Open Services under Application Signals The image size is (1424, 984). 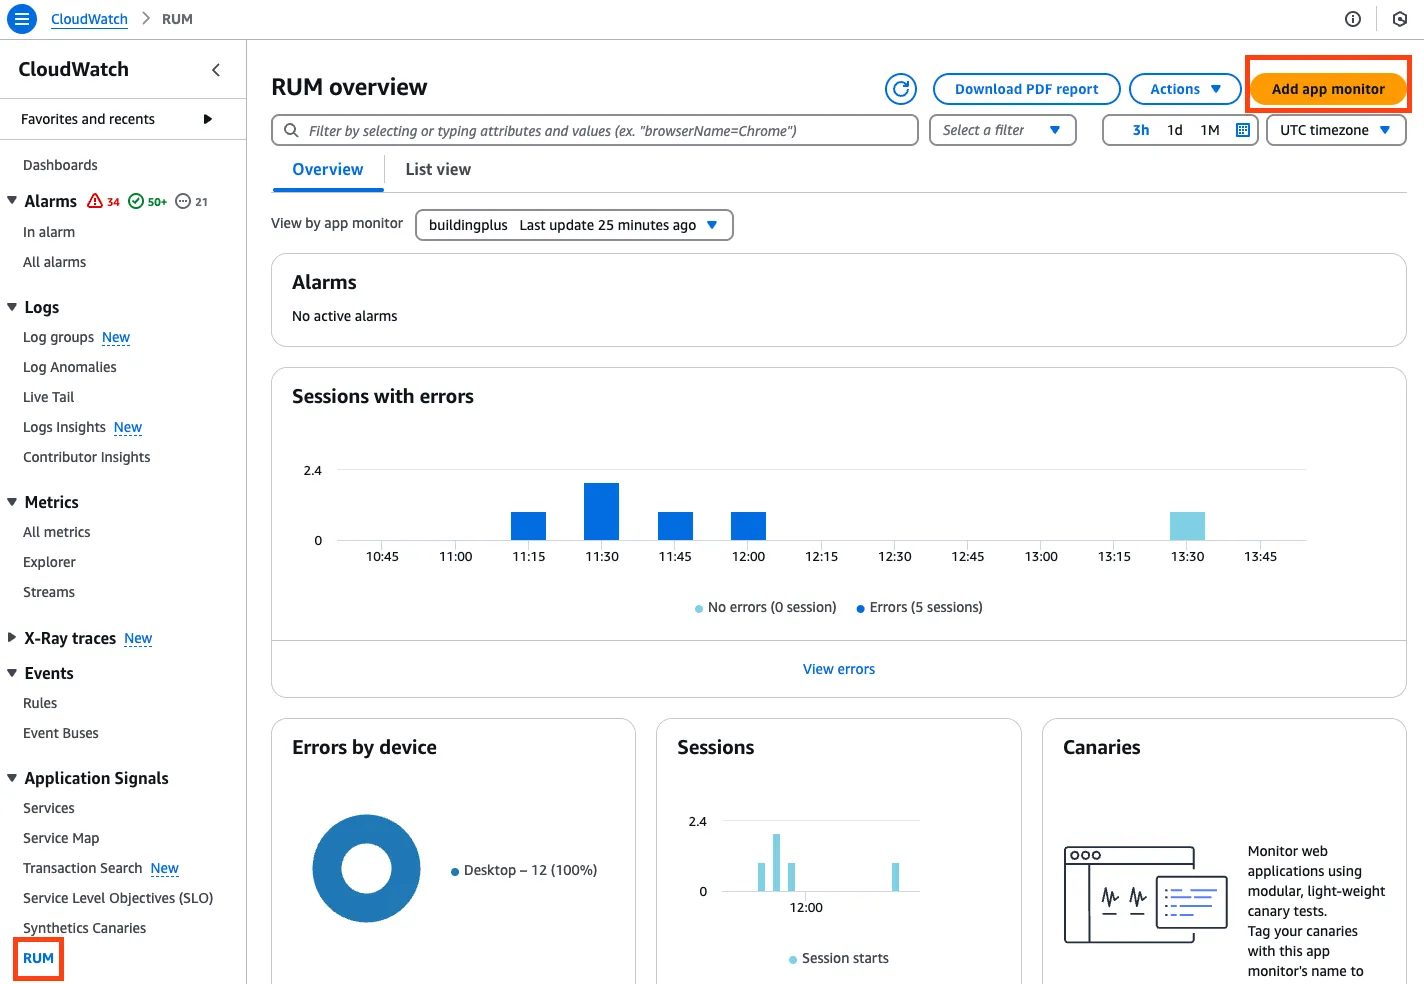pyautogui.click(x=48, y=808)
